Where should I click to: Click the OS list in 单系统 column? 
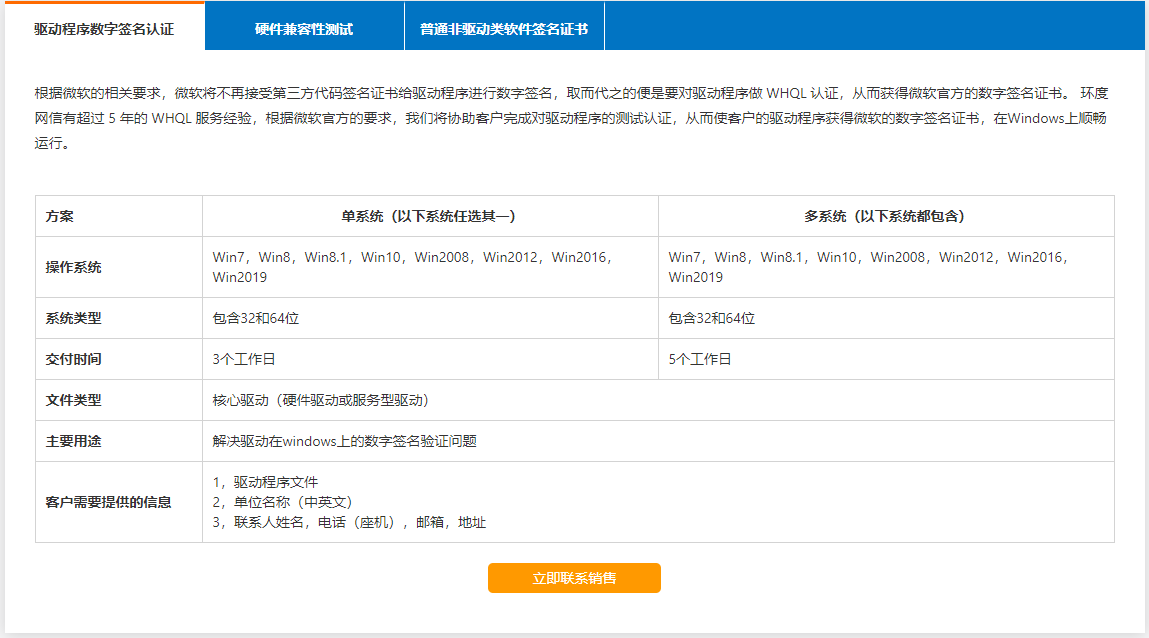point(413,267)
